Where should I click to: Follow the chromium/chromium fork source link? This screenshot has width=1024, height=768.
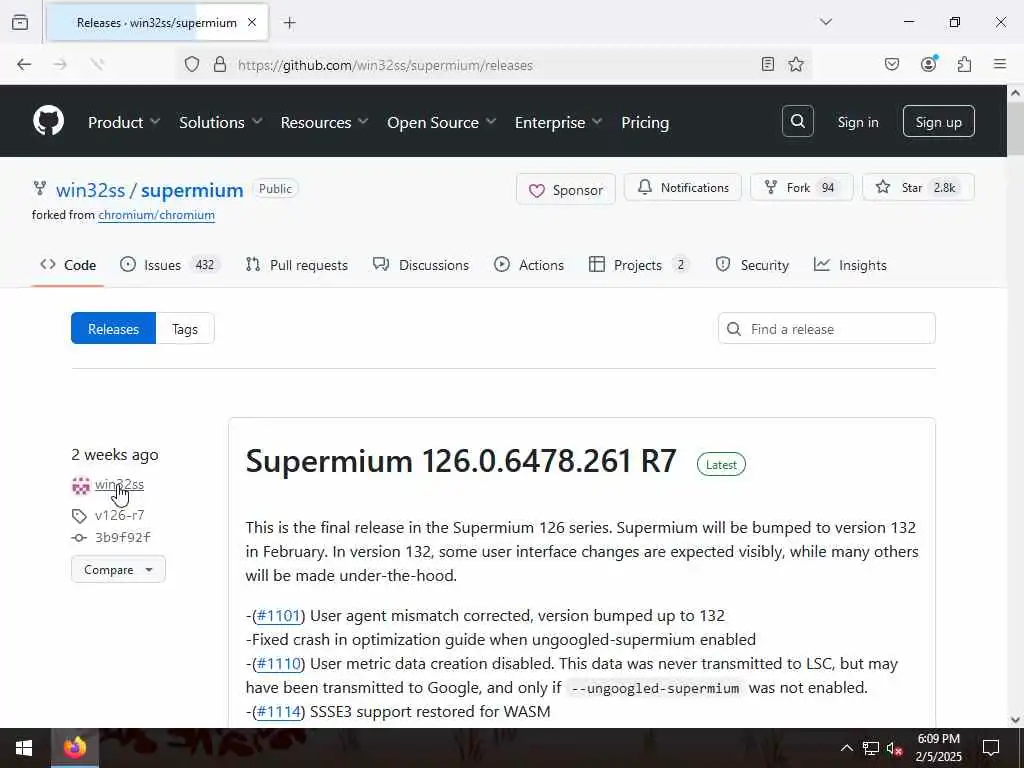coord(156,215)
